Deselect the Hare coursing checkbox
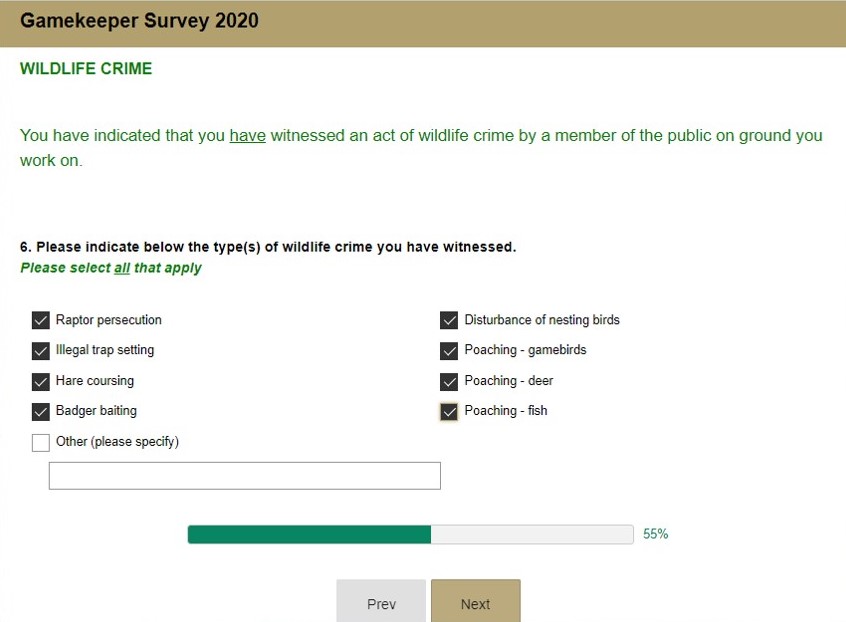Screen dimensions: 846x622 click(x=41, y=381)
